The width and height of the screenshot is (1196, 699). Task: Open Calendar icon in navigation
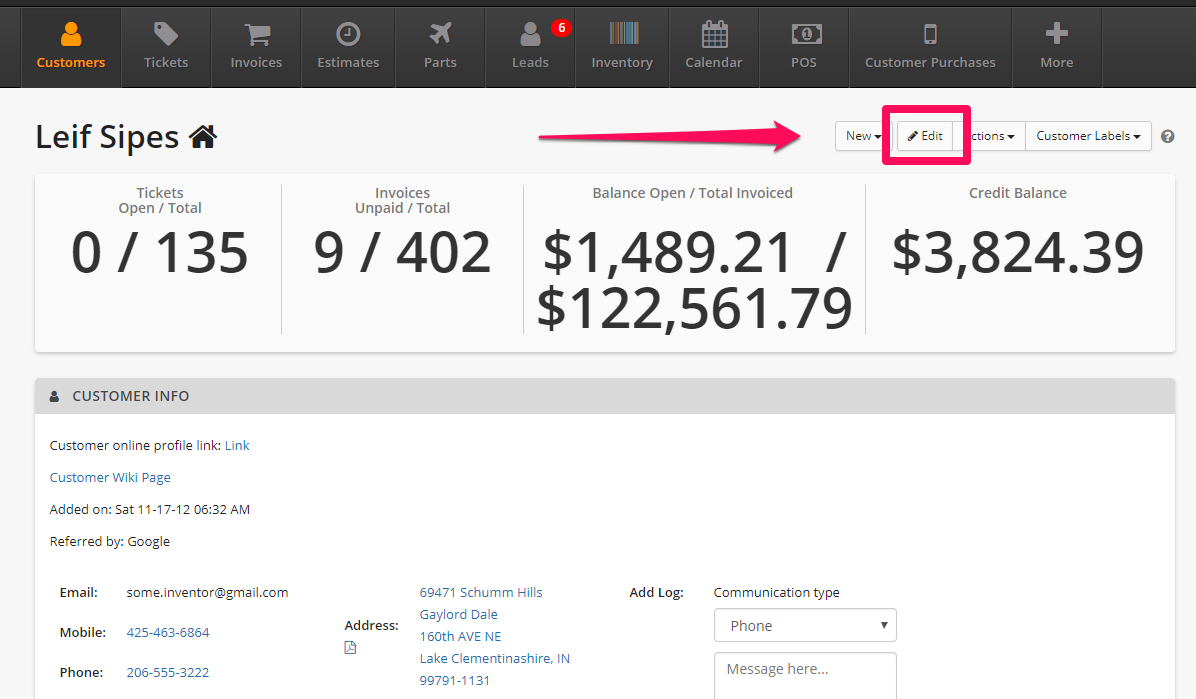click(715, 34)
